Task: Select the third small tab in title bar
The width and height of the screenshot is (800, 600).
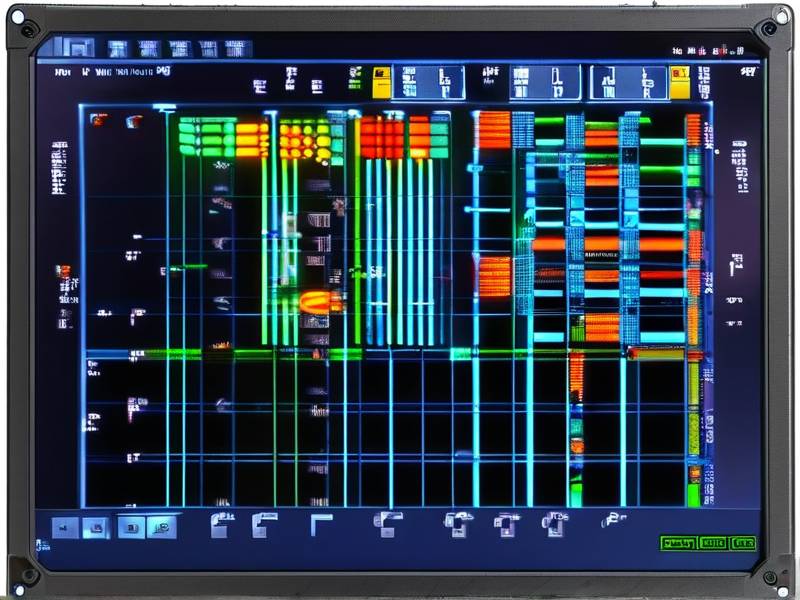Action: tap(178, 48)
